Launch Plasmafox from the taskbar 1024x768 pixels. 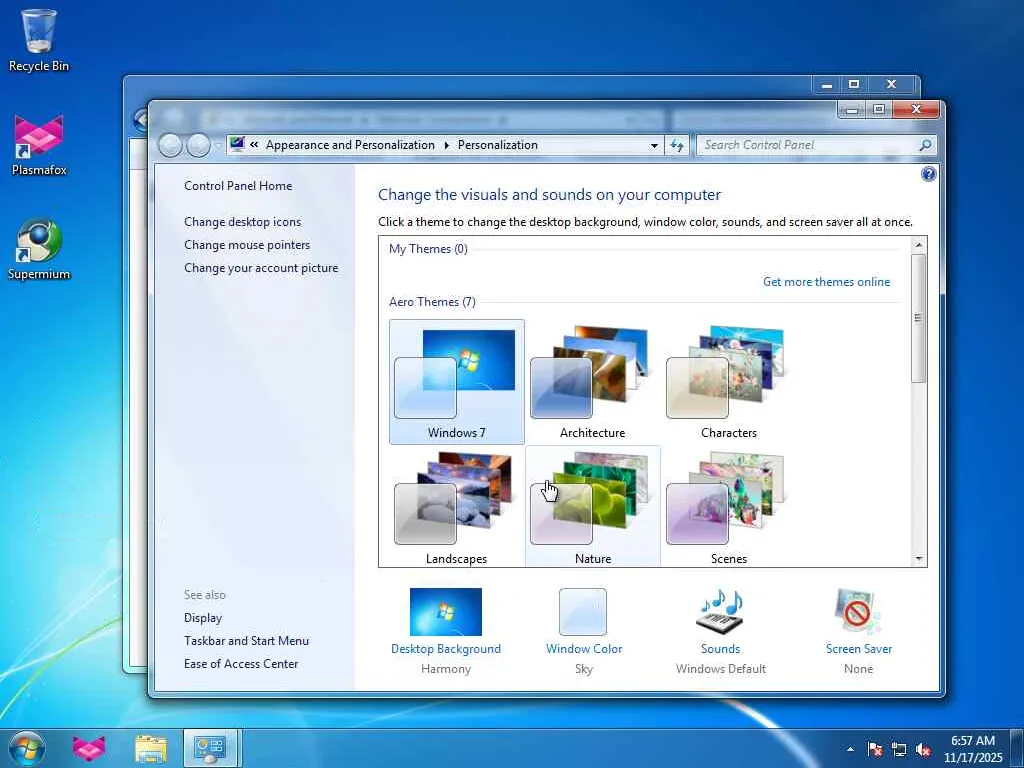89,748
